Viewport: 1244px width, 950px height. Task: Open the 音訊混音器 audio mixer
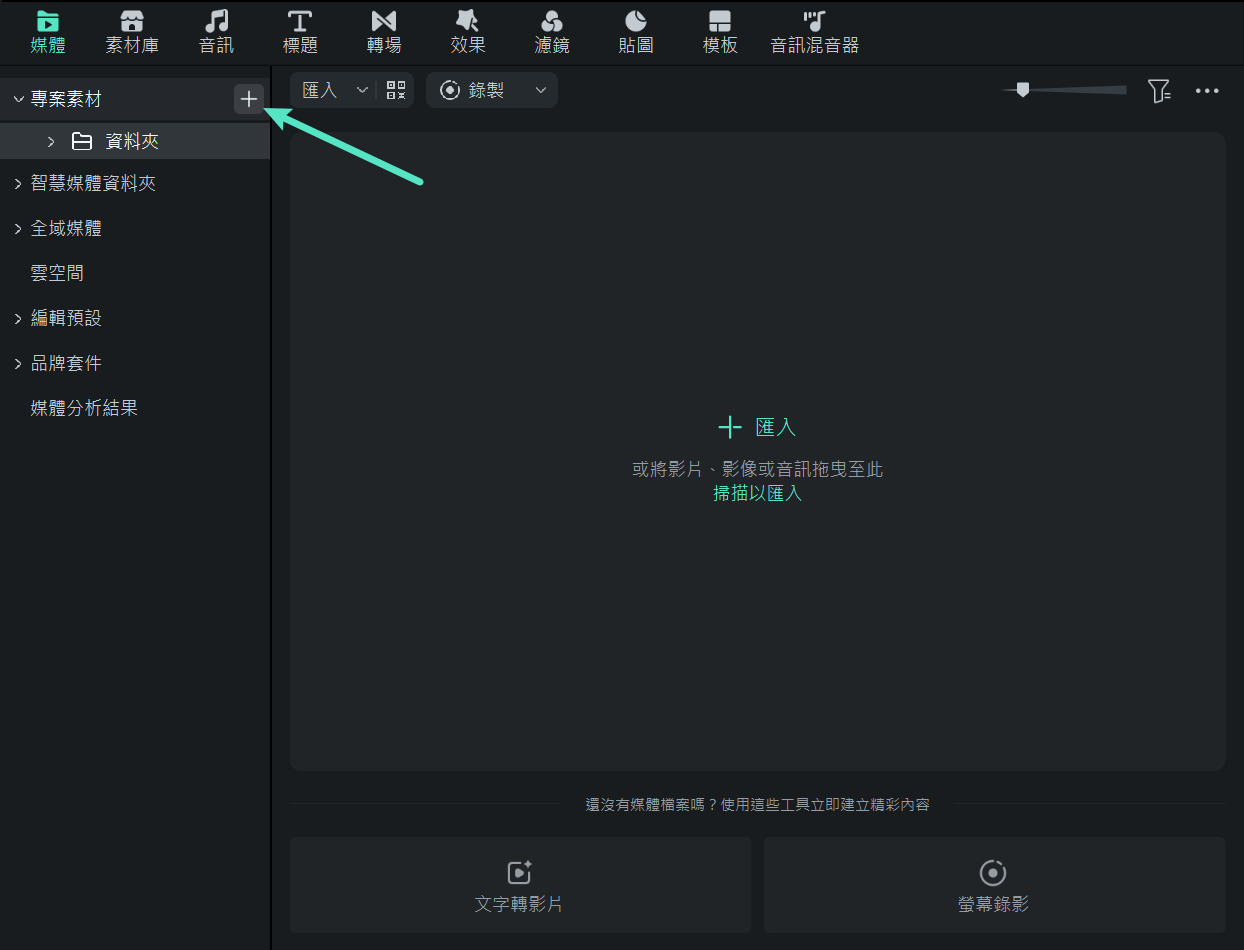pos(815,32)
